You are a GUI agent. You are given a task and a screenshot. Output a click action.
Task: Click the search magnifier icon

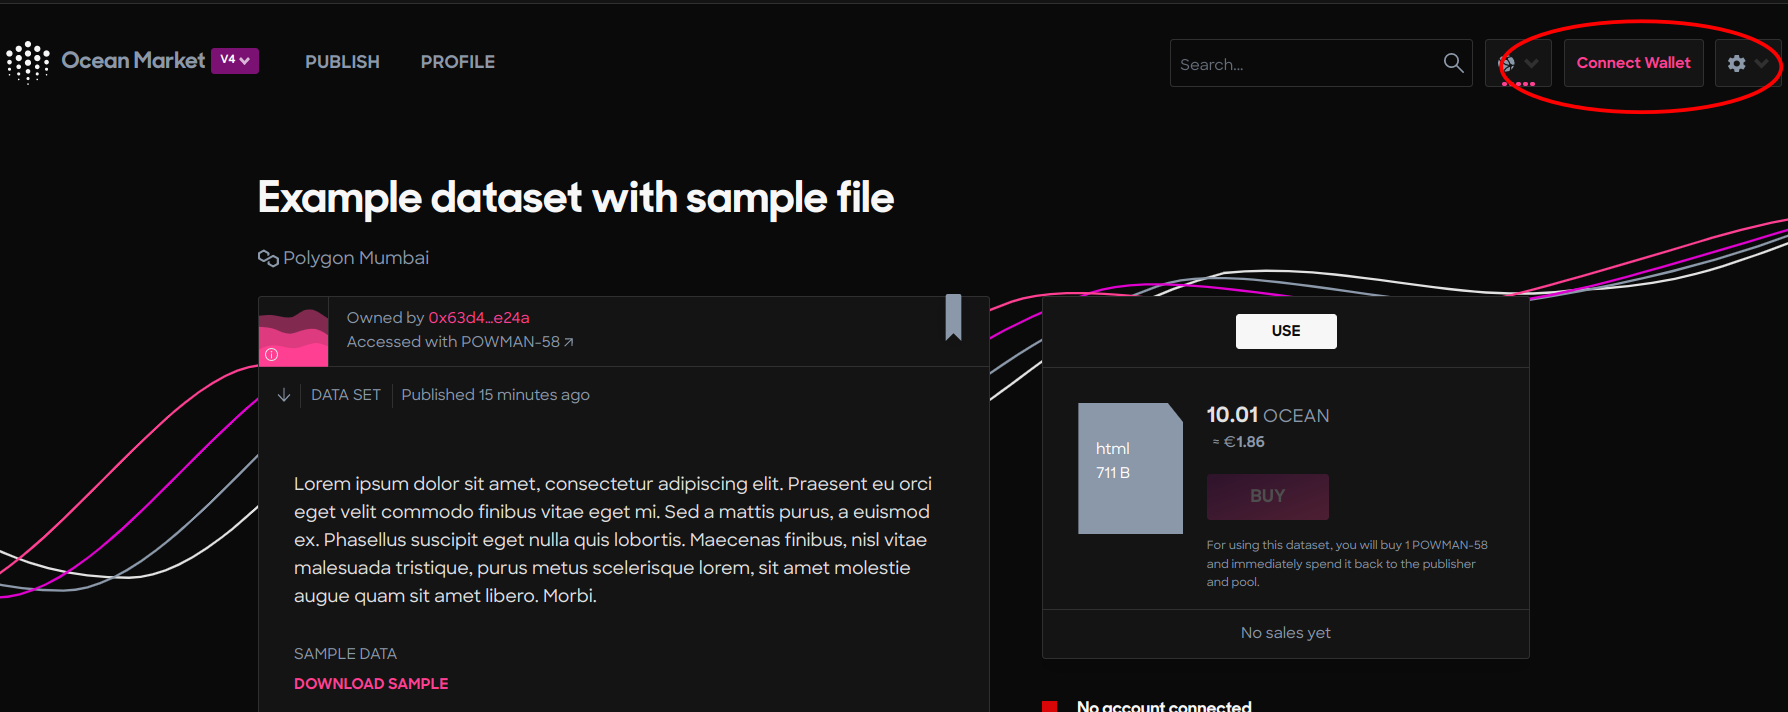coord(1453,63)
